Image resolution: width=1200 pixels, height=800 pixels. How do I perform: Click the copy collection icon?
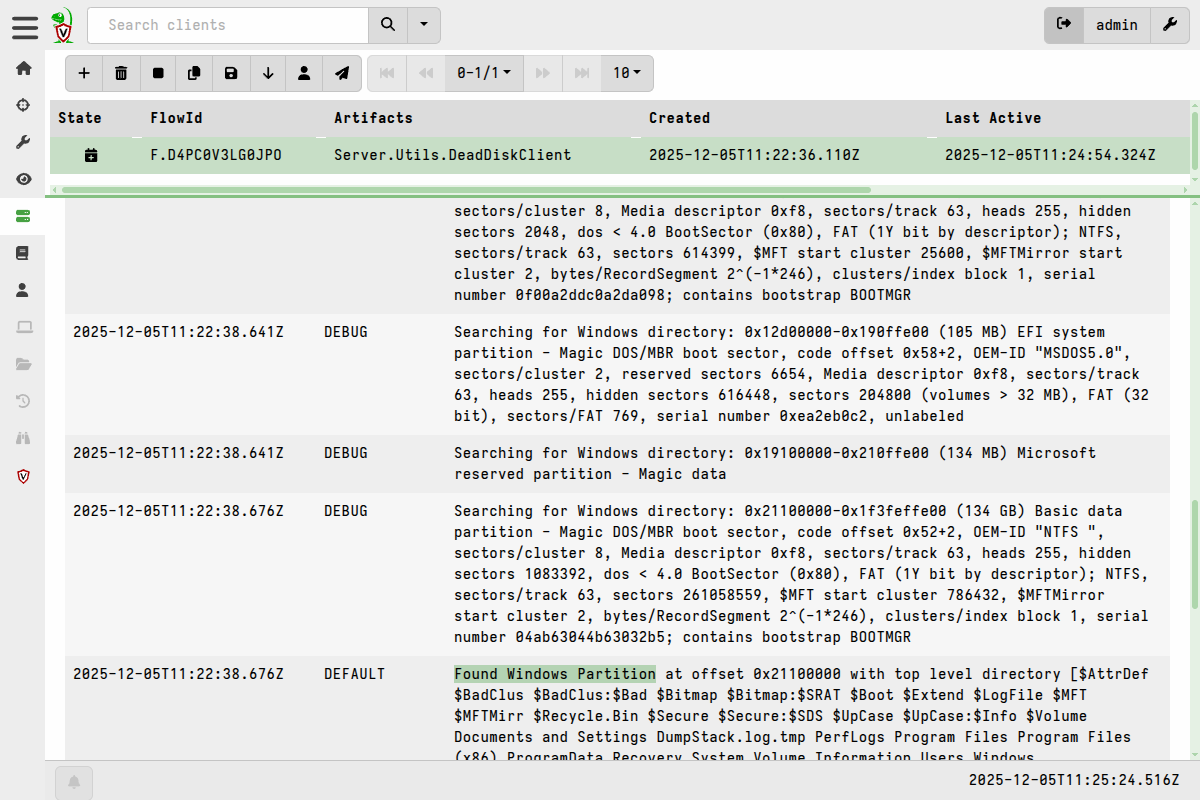[x=194, y=73]
